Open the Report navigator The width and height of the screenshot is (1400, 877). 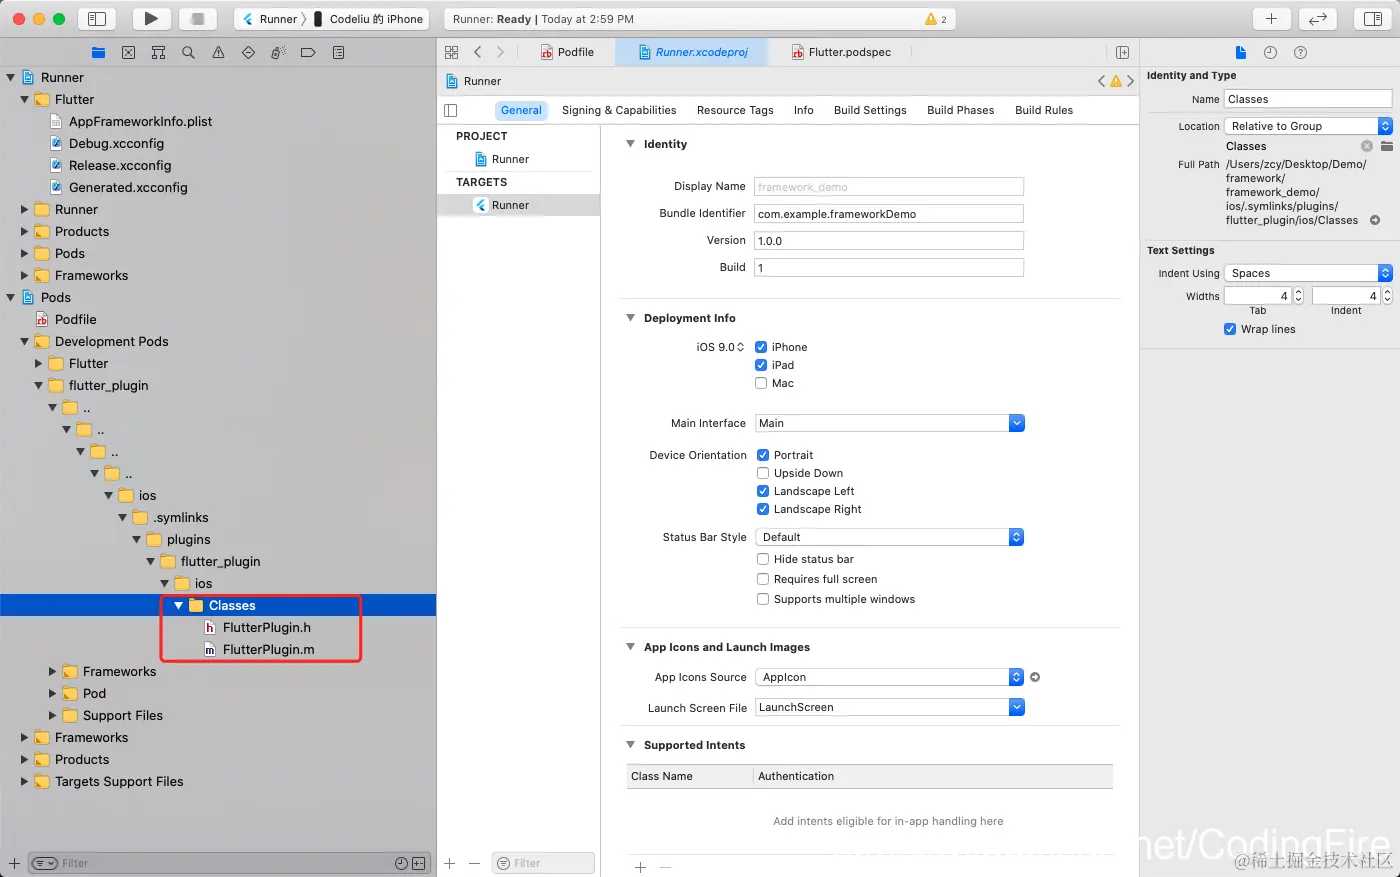click(x=338, y=53)
